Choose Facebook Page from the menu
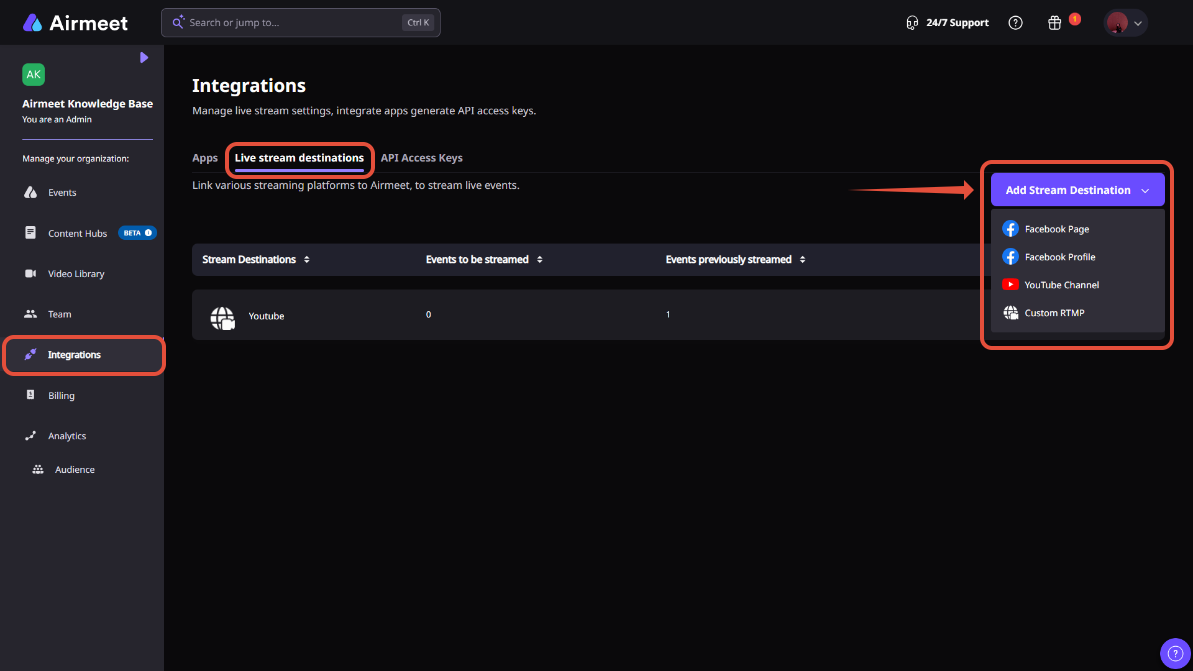1193x671 pixels. [1077, 229]
